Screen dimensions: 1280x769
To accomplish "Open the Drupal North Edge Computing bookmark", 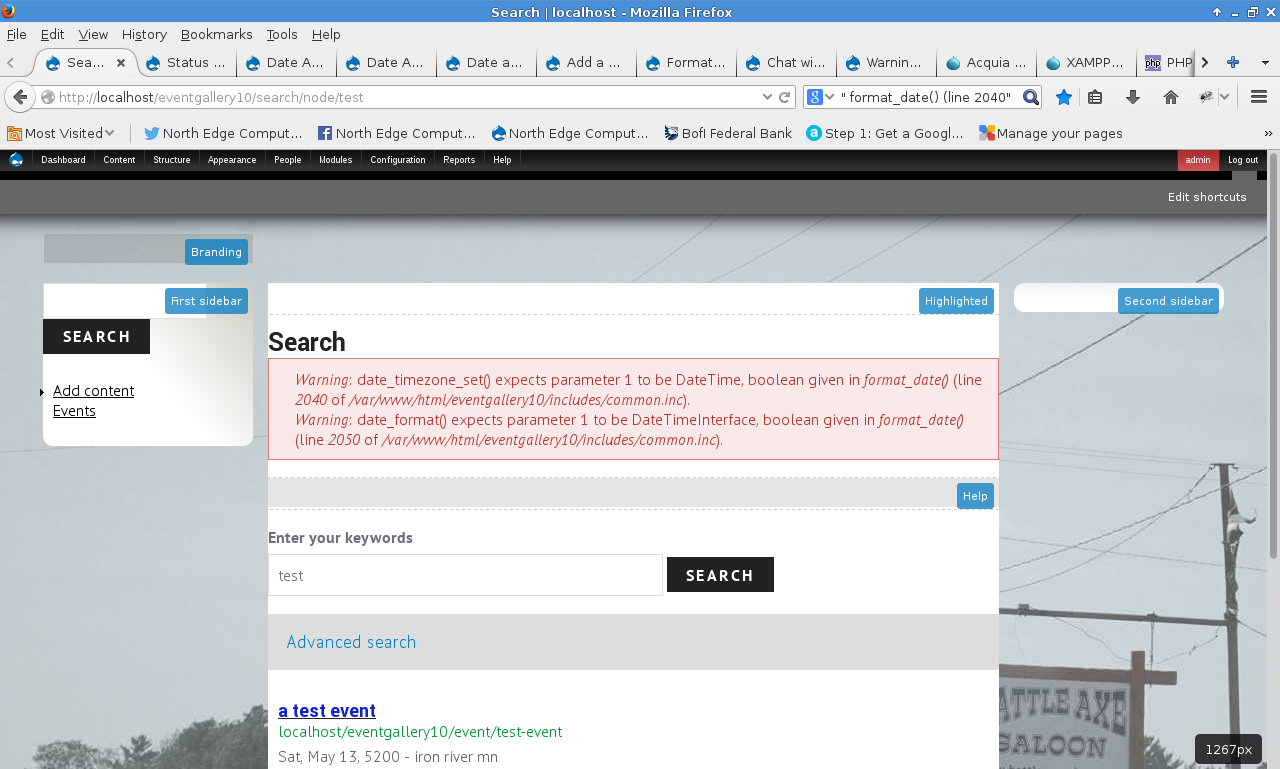I will pos(569,133).
